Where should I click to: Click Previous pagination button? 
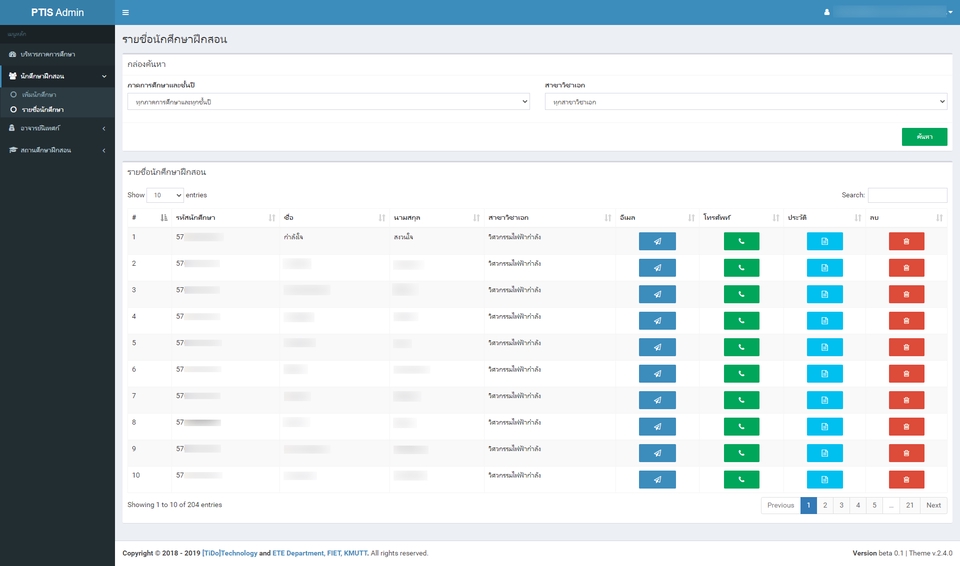(781, 505)
